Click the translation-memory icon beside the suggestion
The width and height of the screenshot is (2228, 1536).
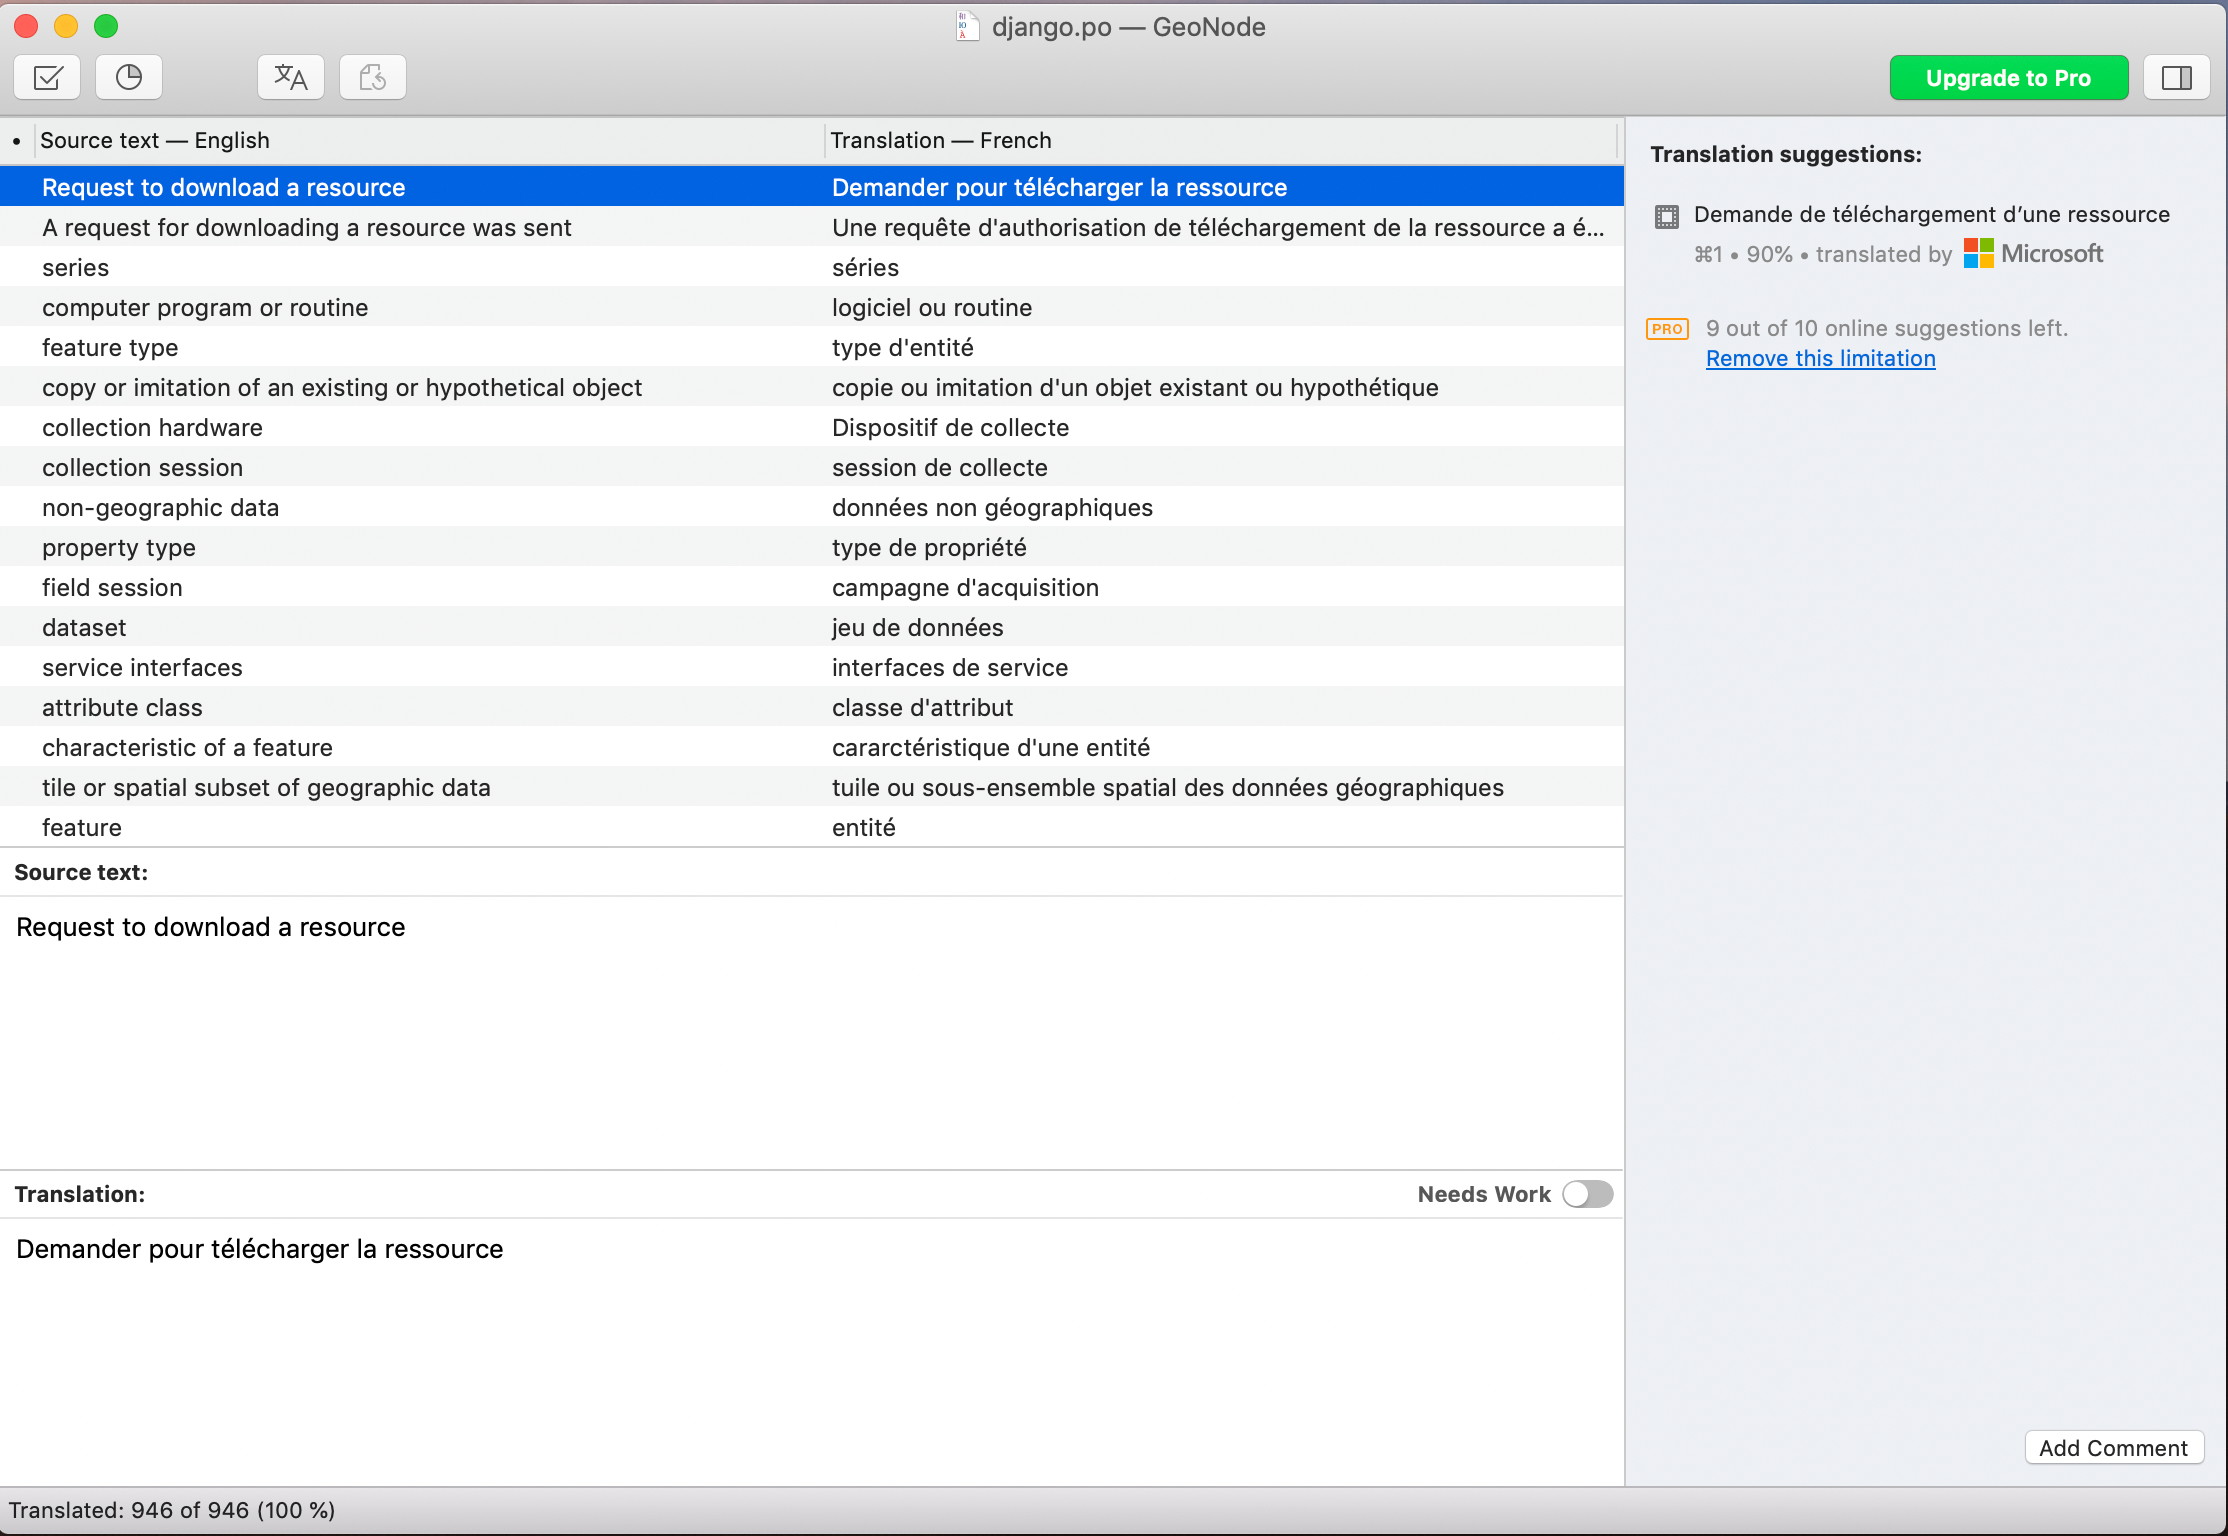pos(1667,216)
